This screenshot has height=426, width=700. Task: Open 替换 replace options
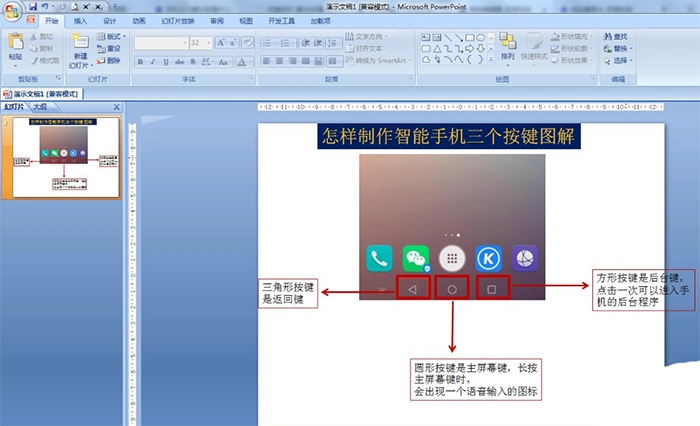[618, 49]
